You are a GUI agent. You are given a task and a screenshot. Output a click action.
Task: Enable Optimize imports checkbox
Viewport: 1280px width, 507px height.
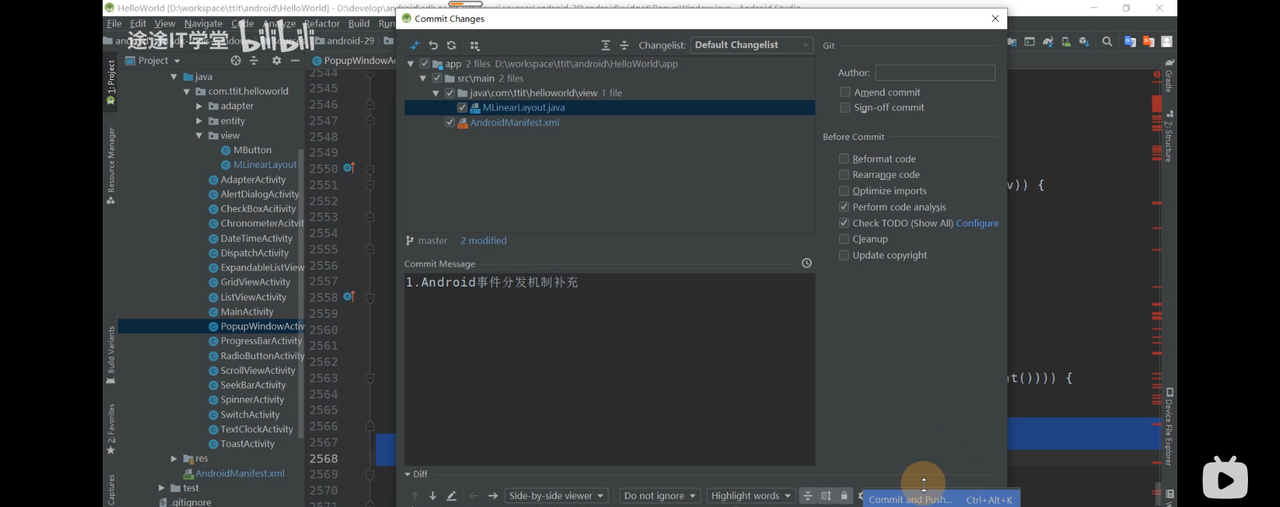point(844,191)
